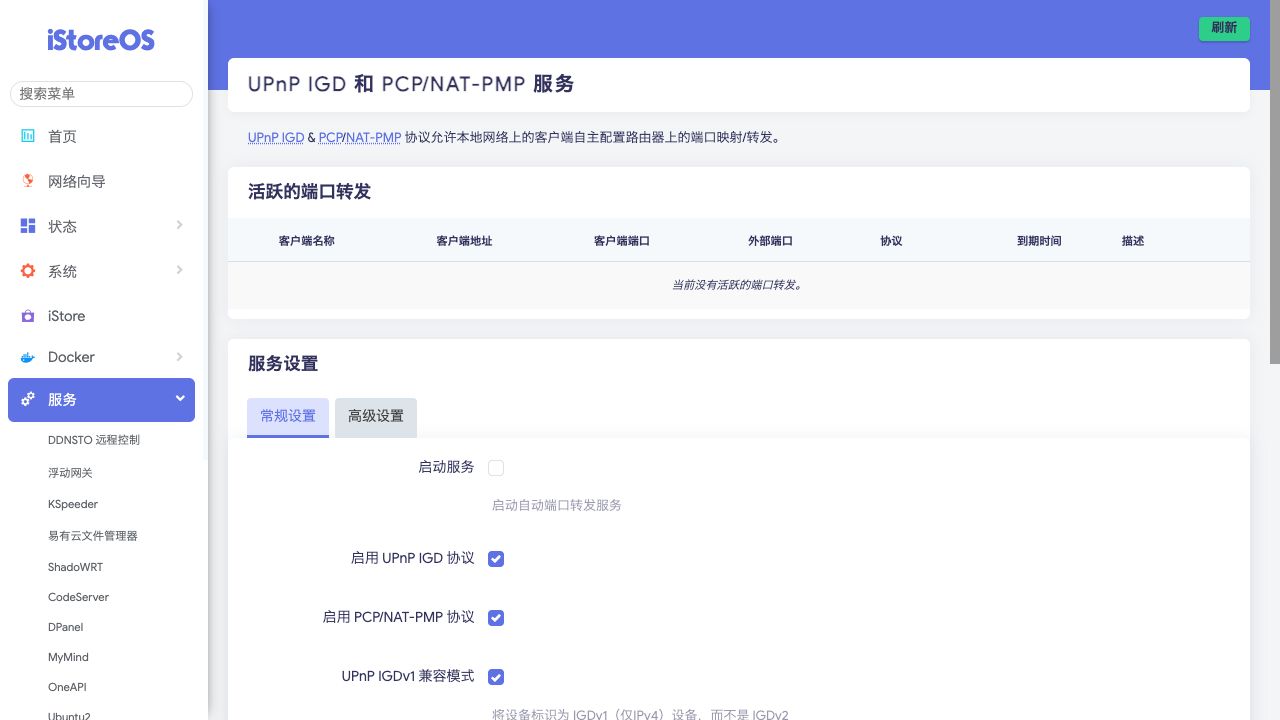The image size is (1280, 720).
Task: Click the status grid icon
Action: pos(28,226)
